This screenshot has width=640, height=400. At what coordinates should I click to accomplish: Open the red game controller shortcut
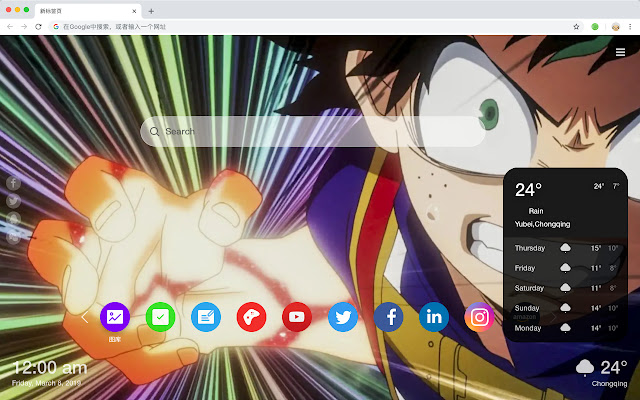point(251,317)
